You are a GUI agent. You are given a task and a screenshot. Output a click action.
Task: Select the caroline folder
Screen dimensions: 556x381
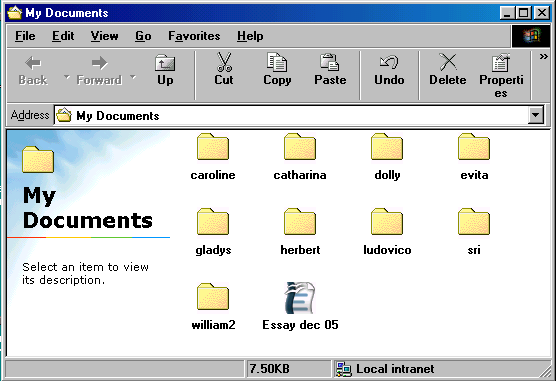tap(213, 157)
